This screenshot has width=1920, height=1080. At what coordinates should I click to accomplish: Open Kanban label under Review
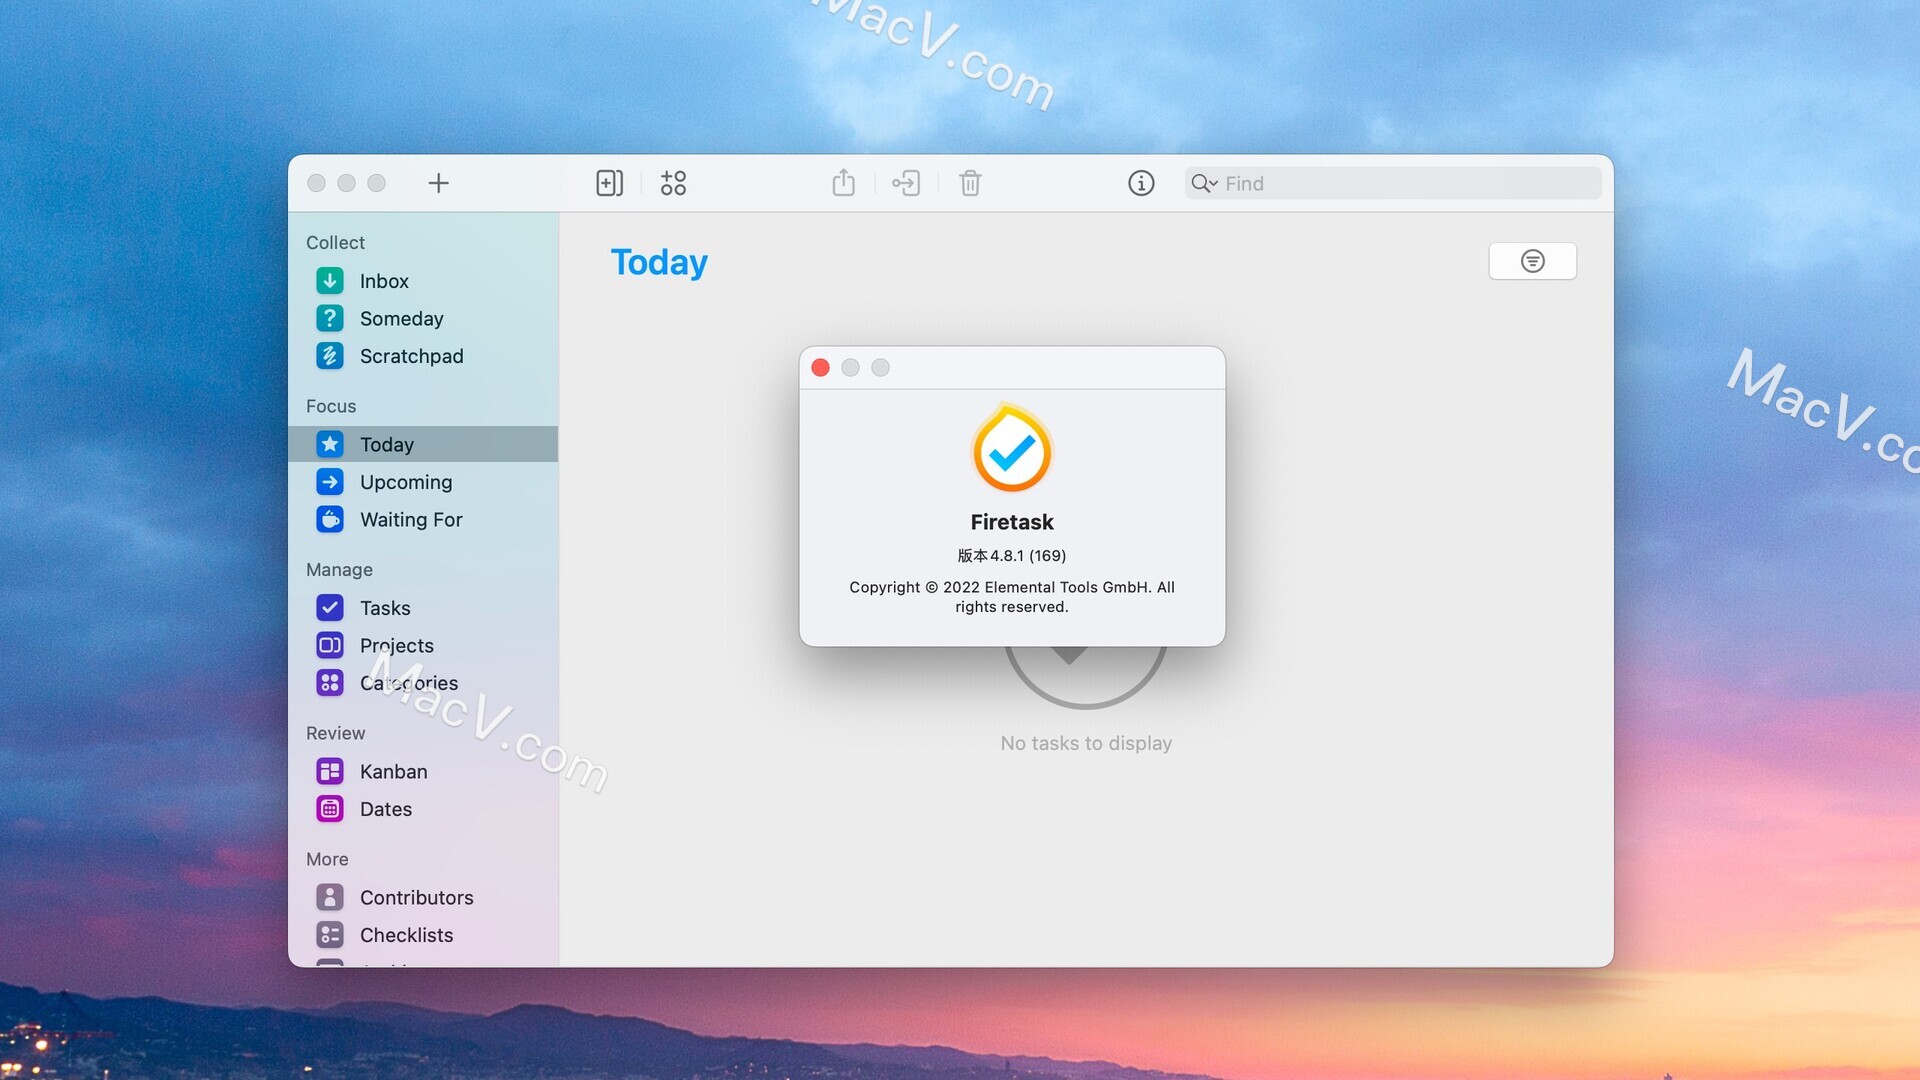point(393,771)
